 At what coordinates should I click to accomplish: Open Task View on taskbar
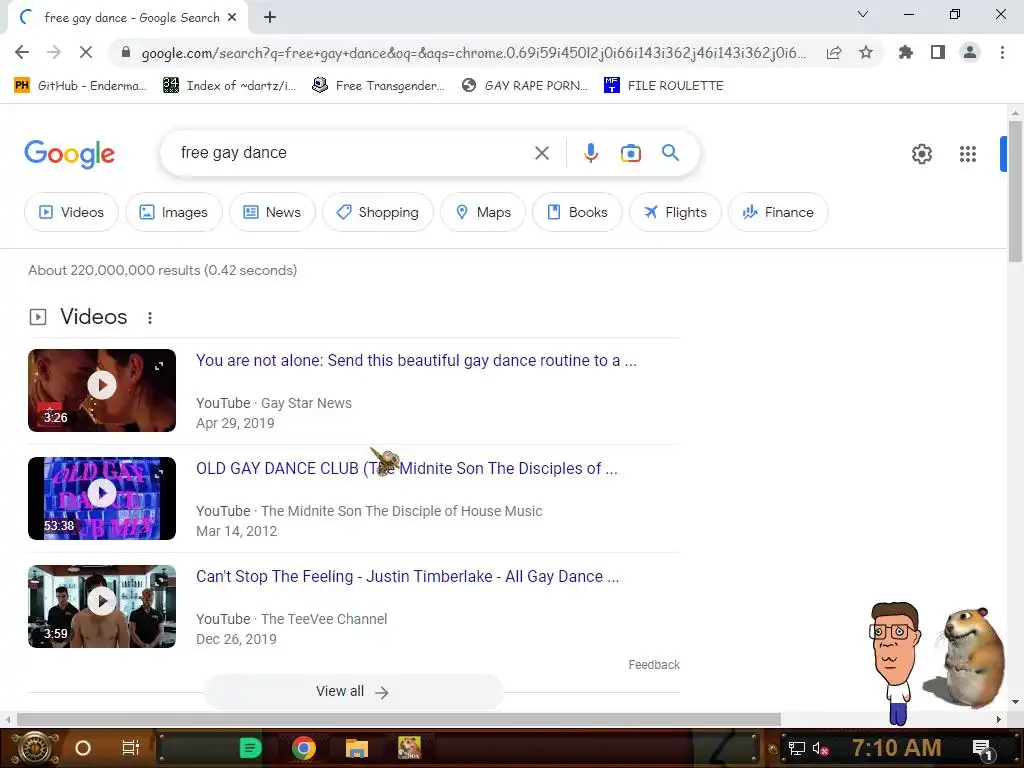click(x=131, y=748)
